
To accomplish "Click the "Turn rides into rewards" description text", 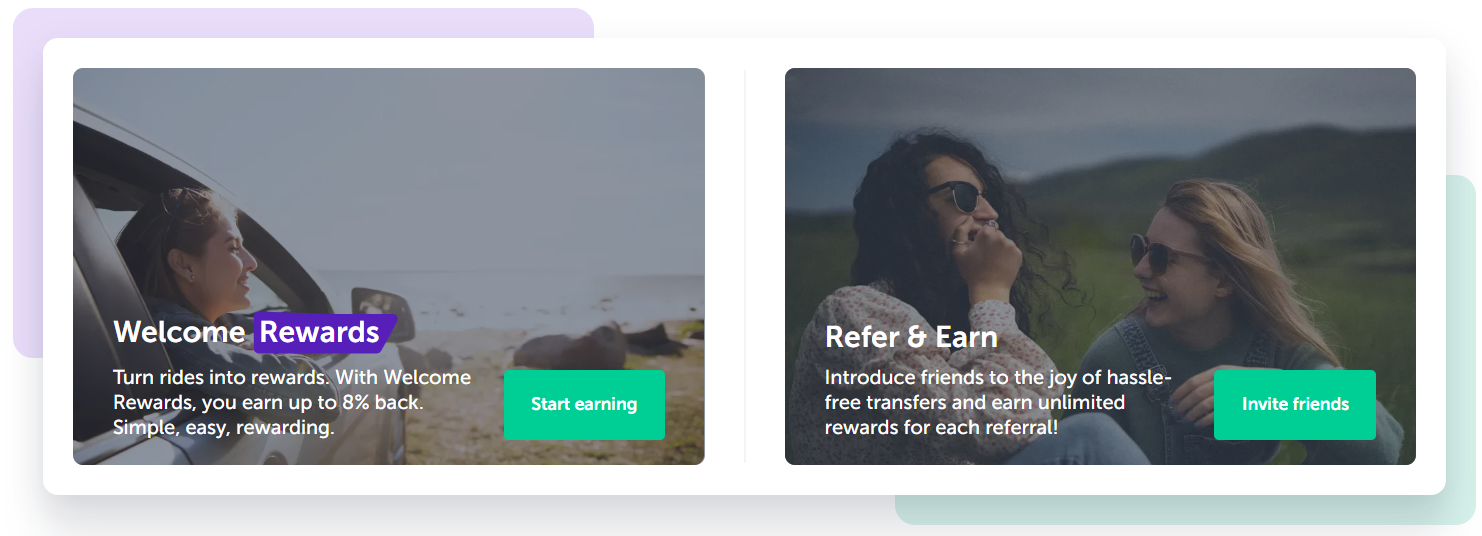I will coord(292,403).
